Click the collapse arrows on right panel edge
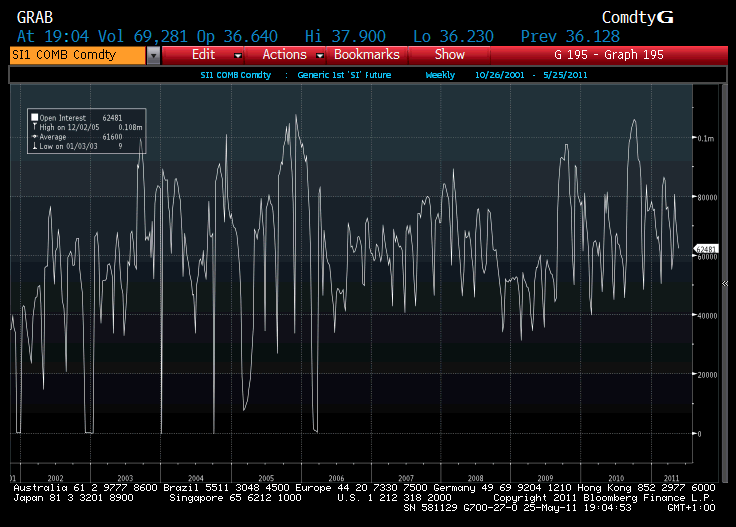 724,283
